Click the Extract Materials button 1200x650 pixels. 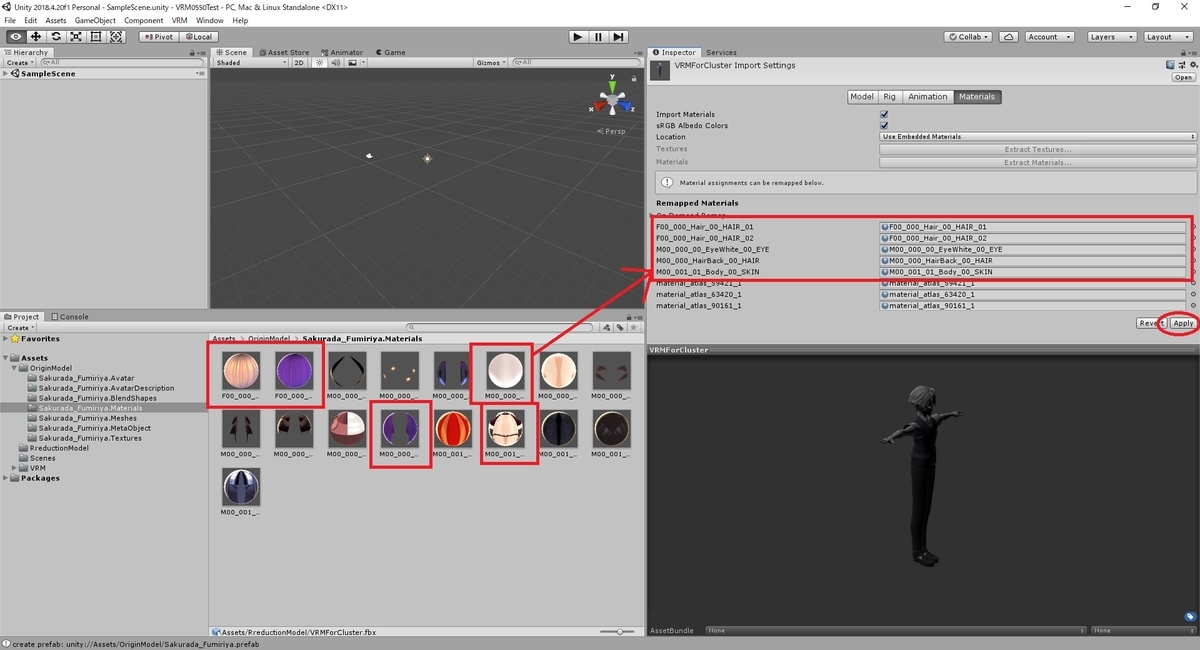tap(1038, 161)
